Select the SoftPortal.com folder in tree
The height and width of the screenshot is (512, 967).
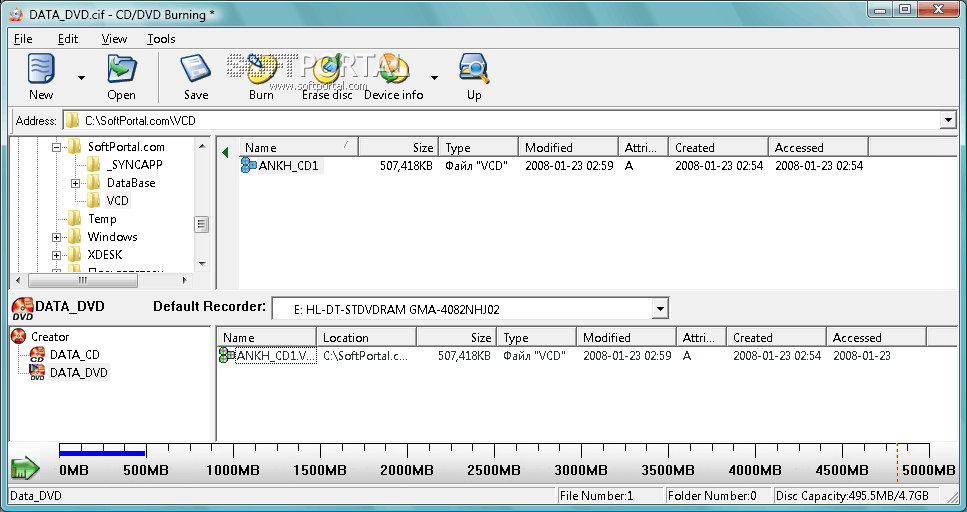(125, 147)
